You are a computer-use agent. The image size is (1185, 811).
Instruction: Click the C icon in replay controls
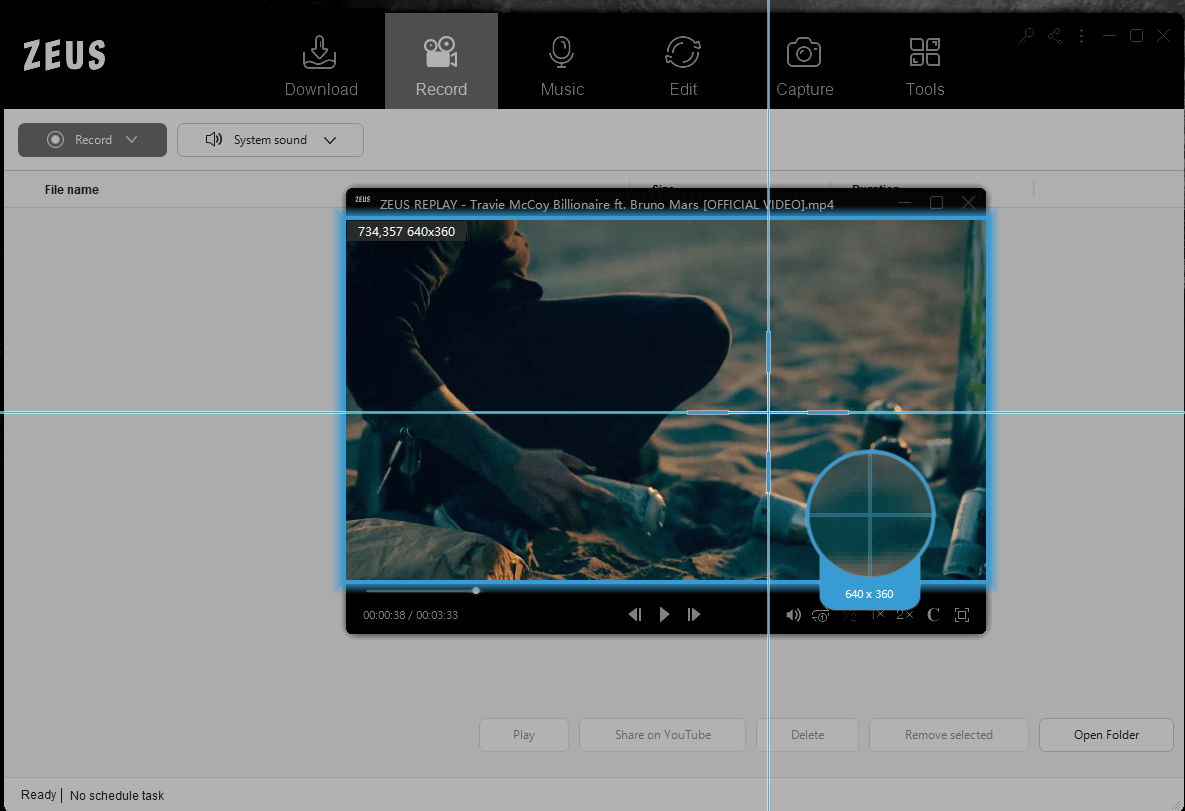[x=933, y=614]
